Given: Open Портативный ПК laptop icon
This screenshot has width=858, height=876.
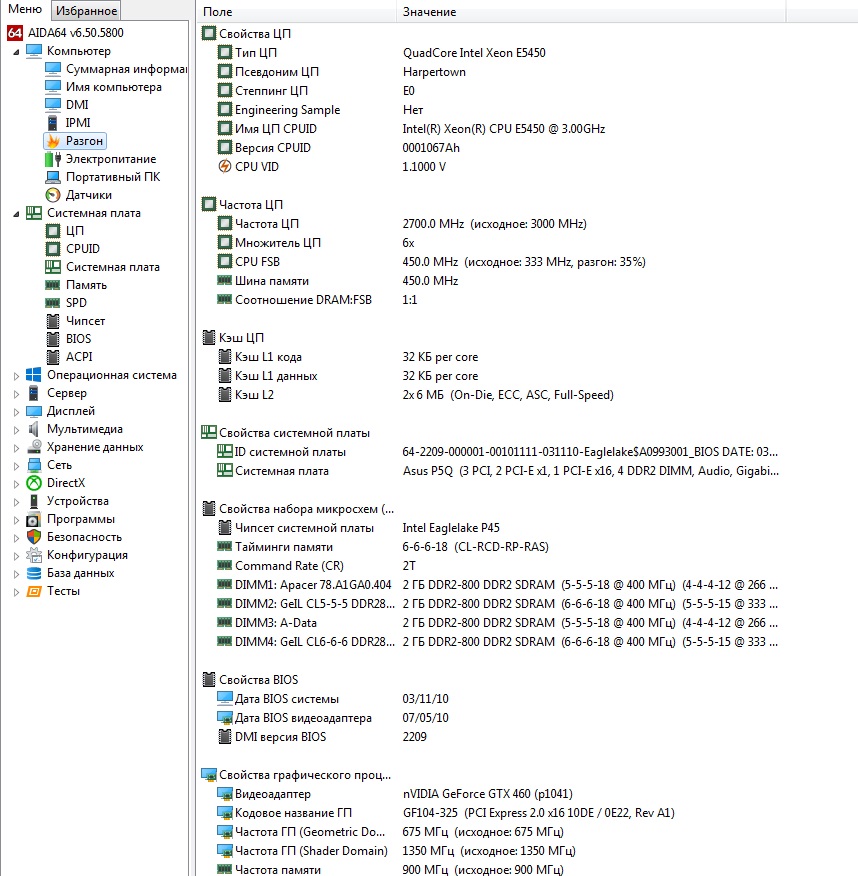Looking at the screenshot, I should [x=53, y=177].
